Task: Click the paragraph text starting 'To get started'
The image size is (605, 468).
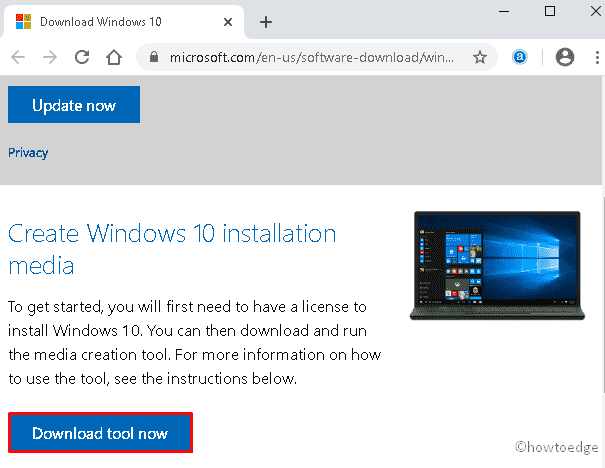Action: (x=194, y=343)
